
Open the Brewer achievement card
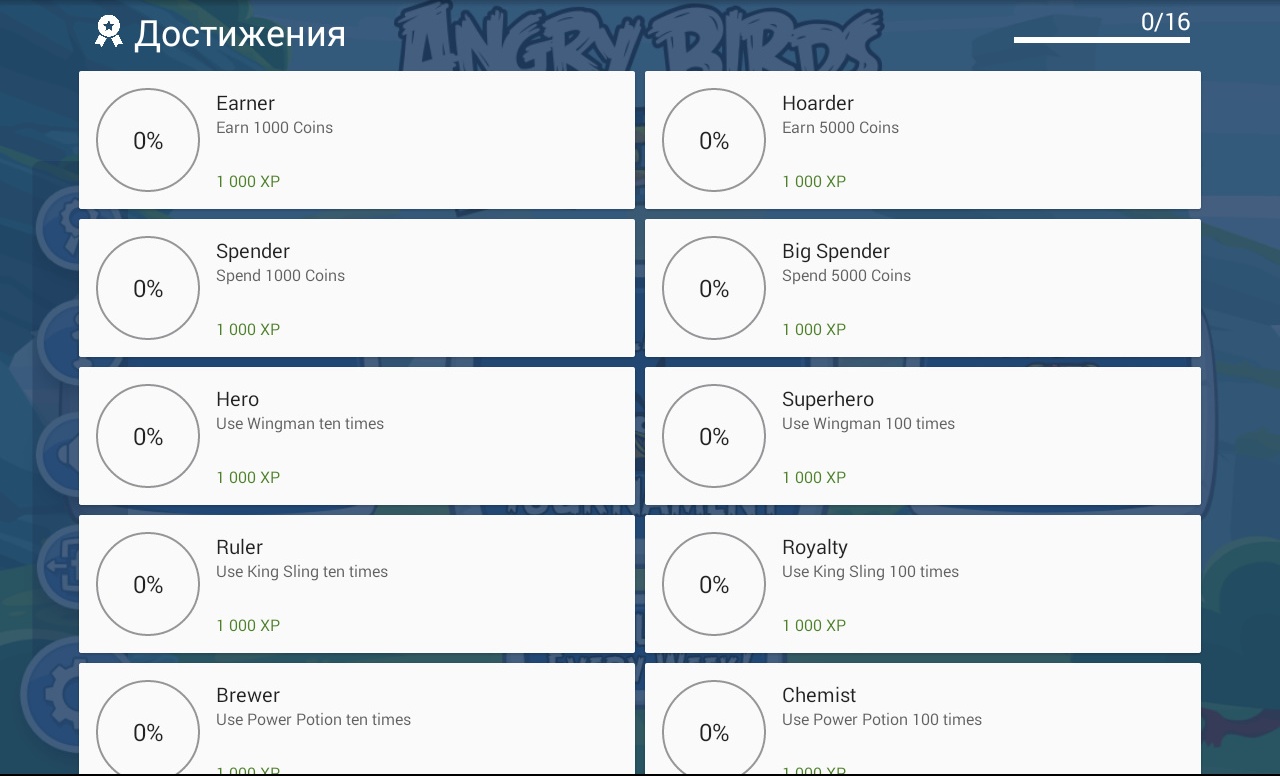[x=357, y=719]
